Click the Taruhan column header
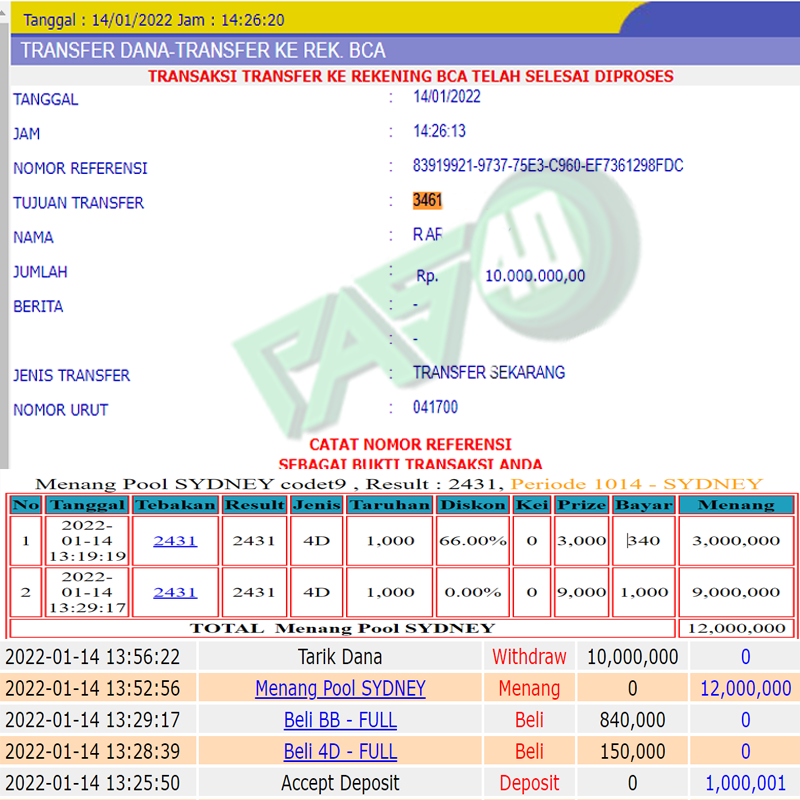 tap(389, 505)
